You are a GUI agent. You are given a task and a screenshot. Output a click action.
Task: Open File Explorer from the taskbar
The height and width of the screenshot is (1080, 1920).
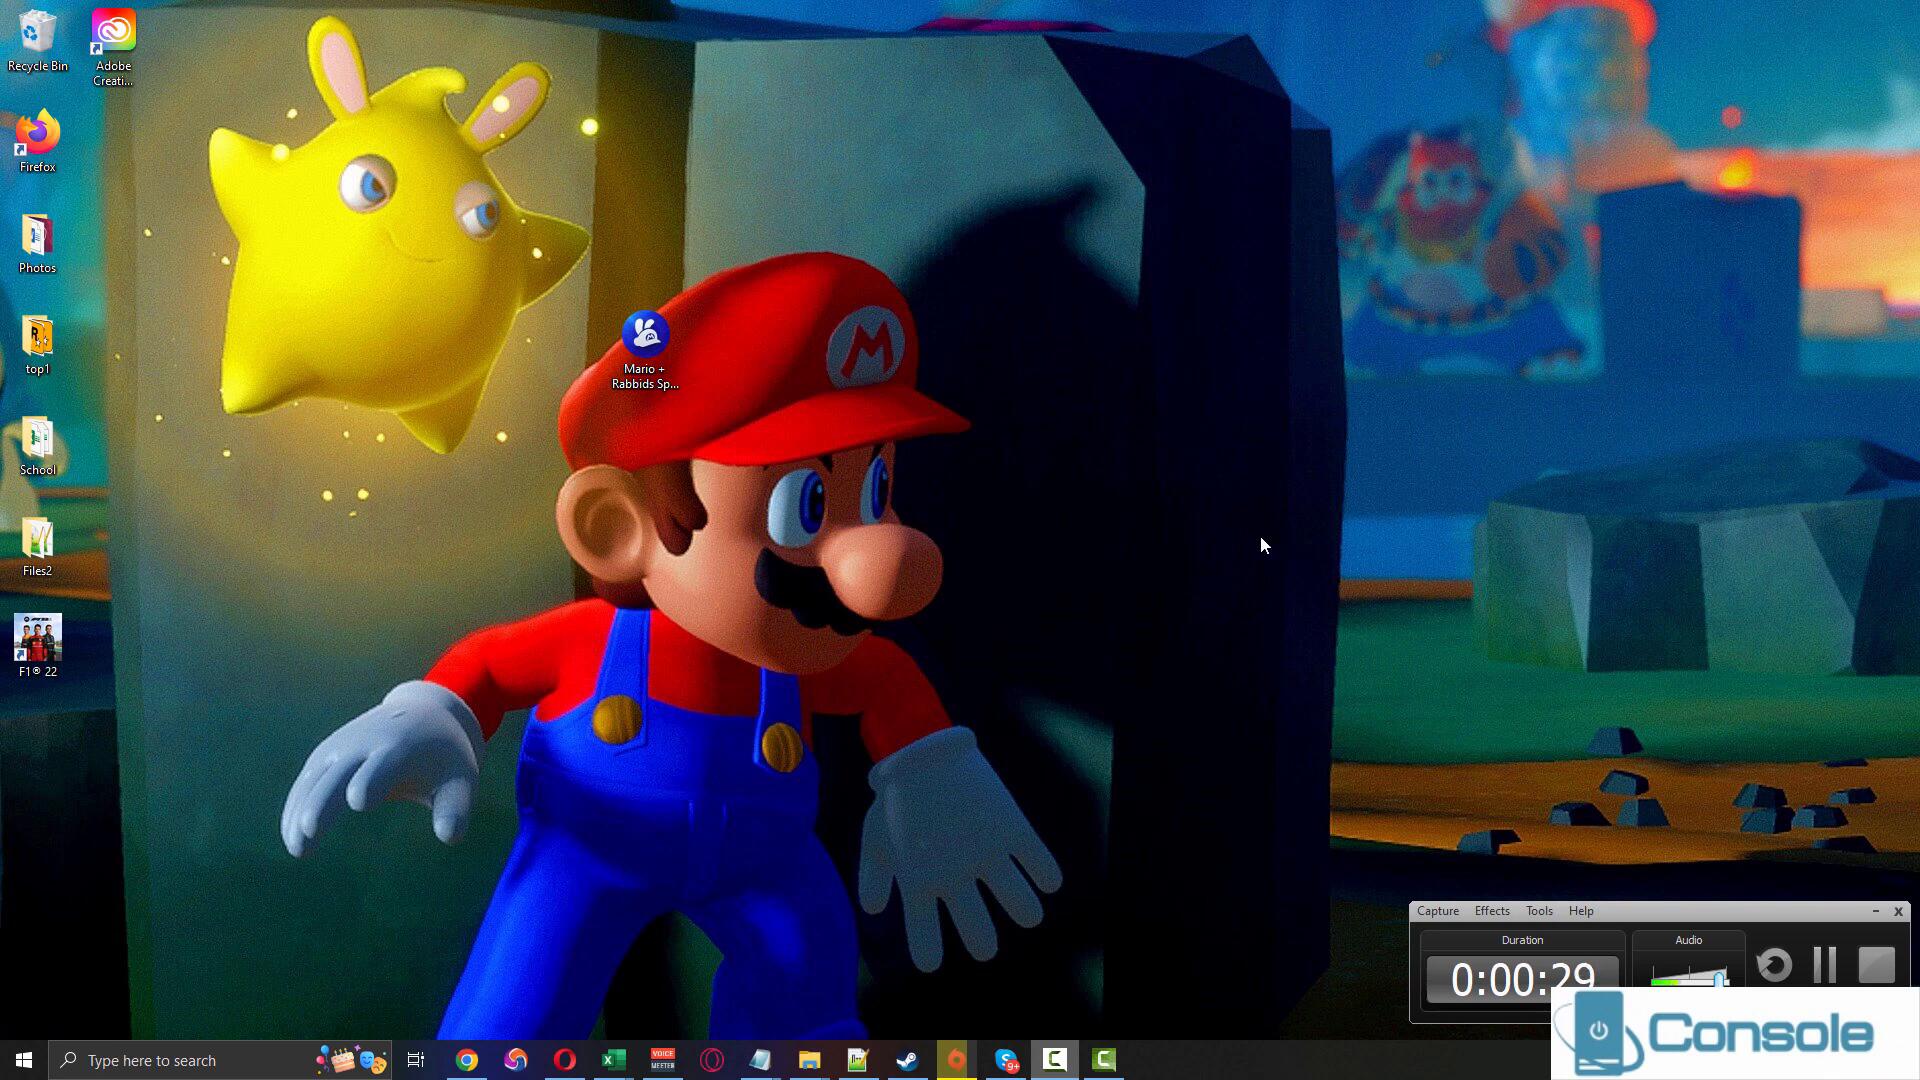pyautogui.click(x=809, y=1060)
